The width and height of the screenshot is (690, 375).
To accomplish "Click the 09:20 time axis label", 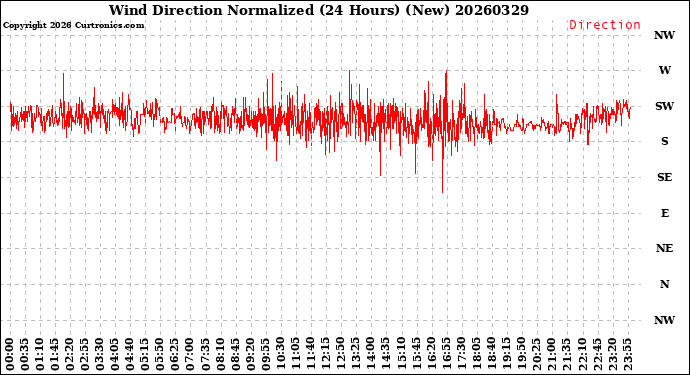I will [250, 354].
